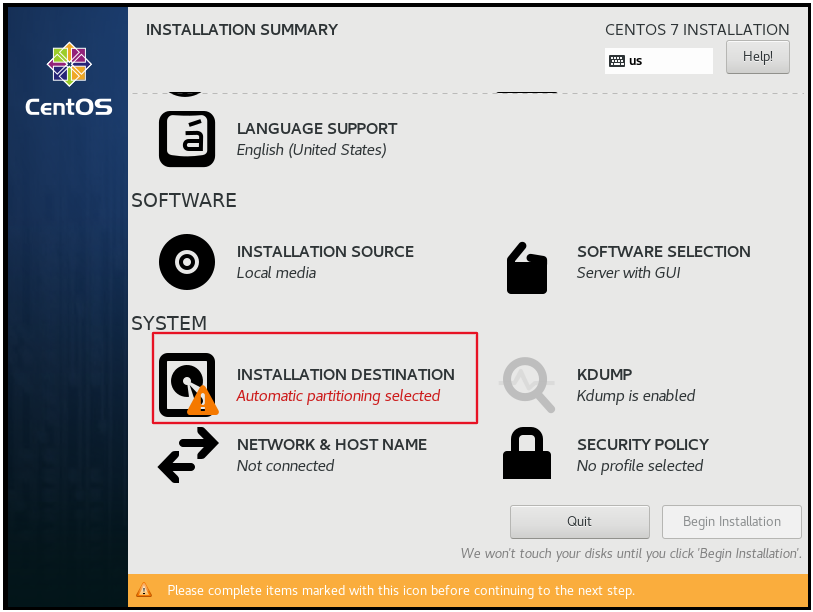The image size is (813, 612).
Task: Open Installation Destination hard drive icon
Action: coord(188,385)
